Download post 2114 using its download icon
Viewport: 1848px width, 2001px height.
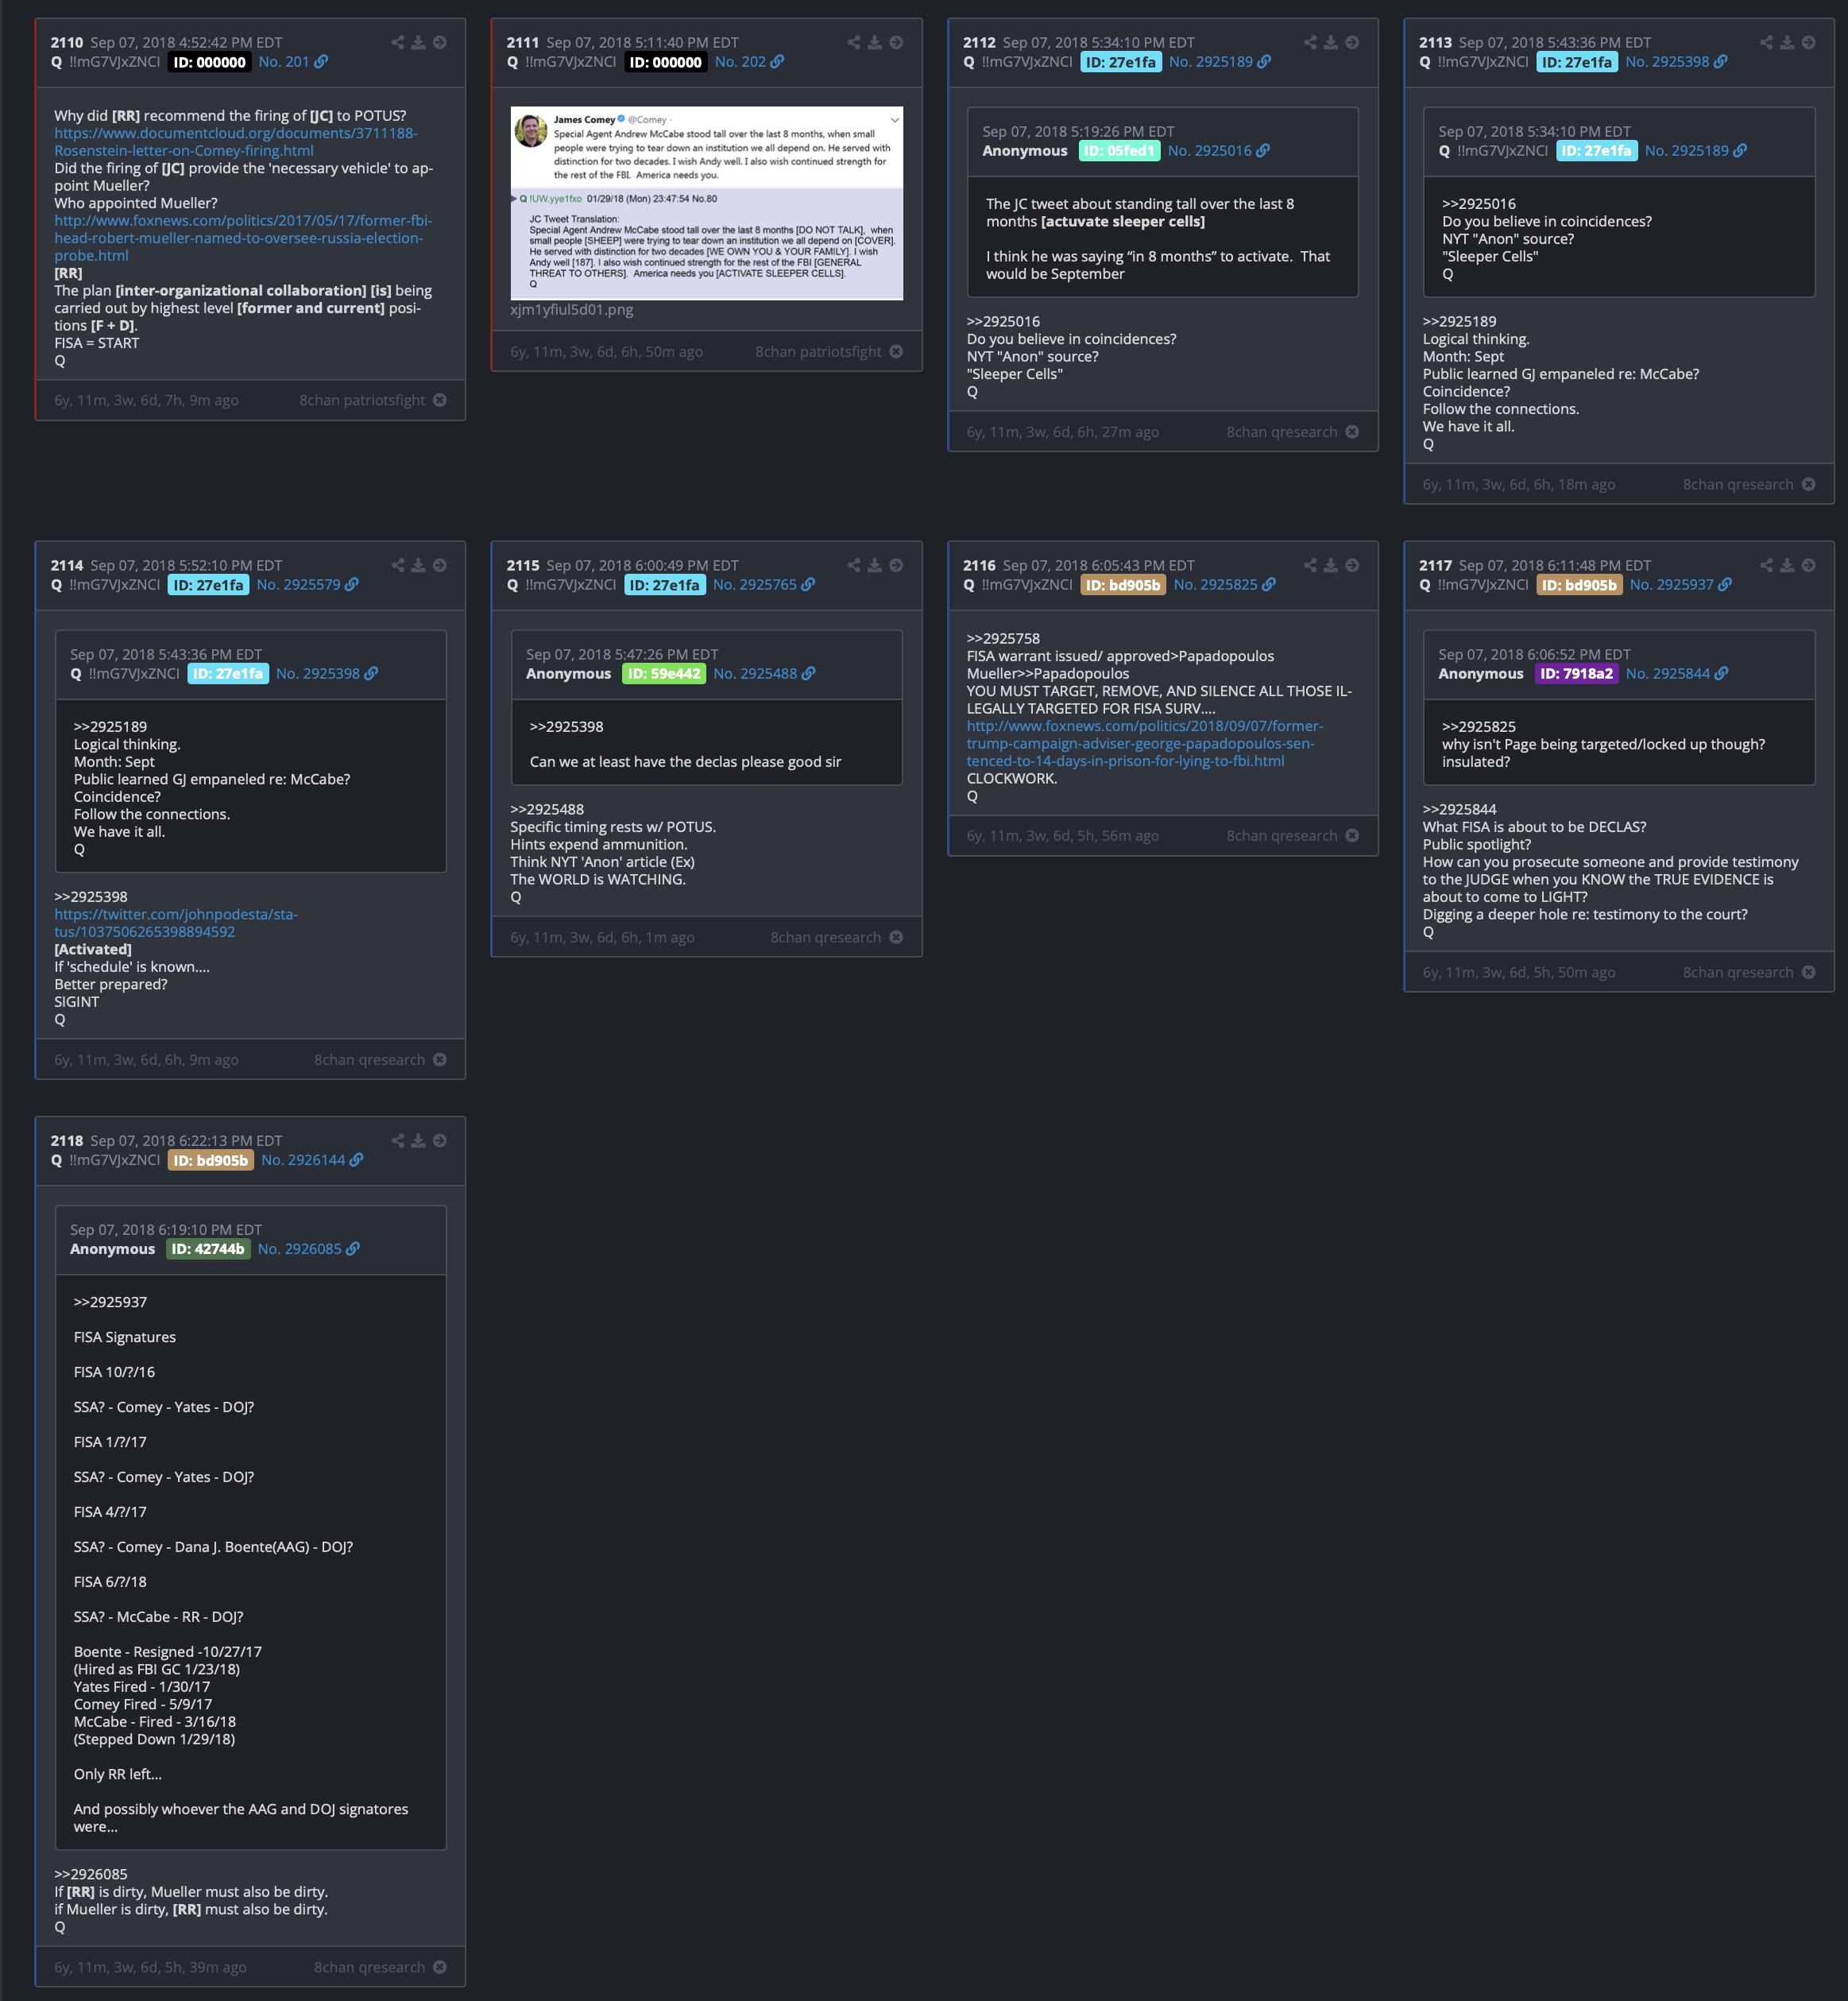pos(418,566)
